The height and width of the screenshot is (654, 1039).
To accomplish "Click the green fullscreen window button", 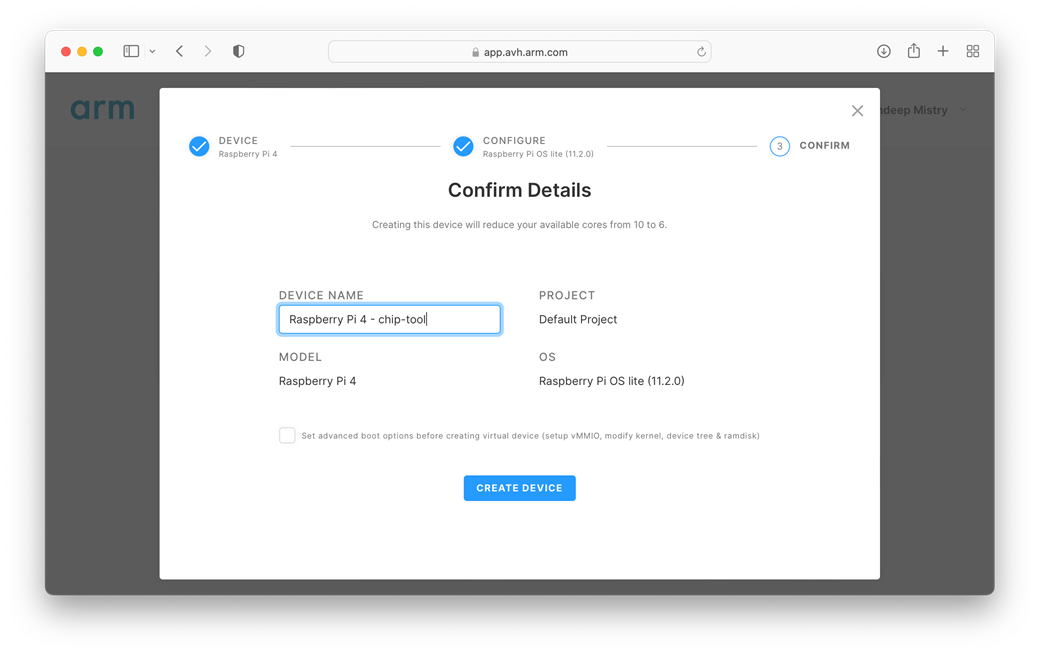I will click(x=98, y=52).
